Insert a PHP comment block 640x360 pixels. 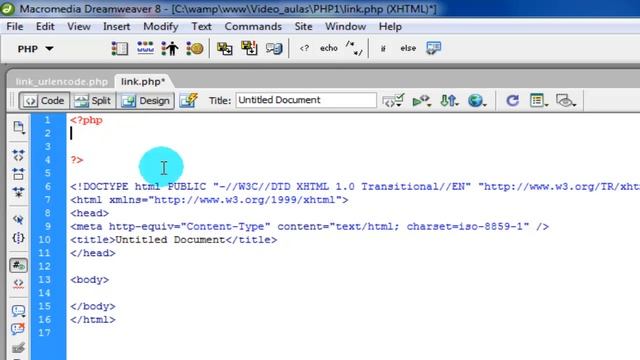coord(353,48)
